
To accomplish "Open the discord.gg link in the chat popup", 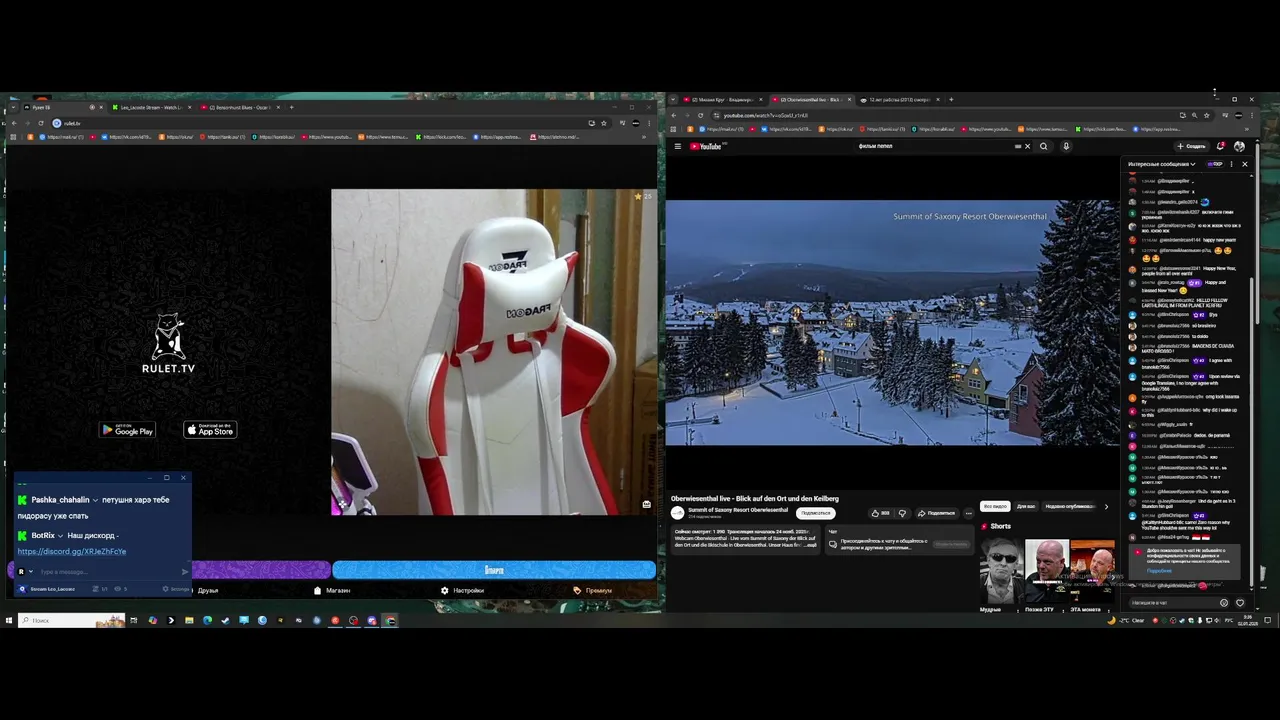I will [71, 551].
